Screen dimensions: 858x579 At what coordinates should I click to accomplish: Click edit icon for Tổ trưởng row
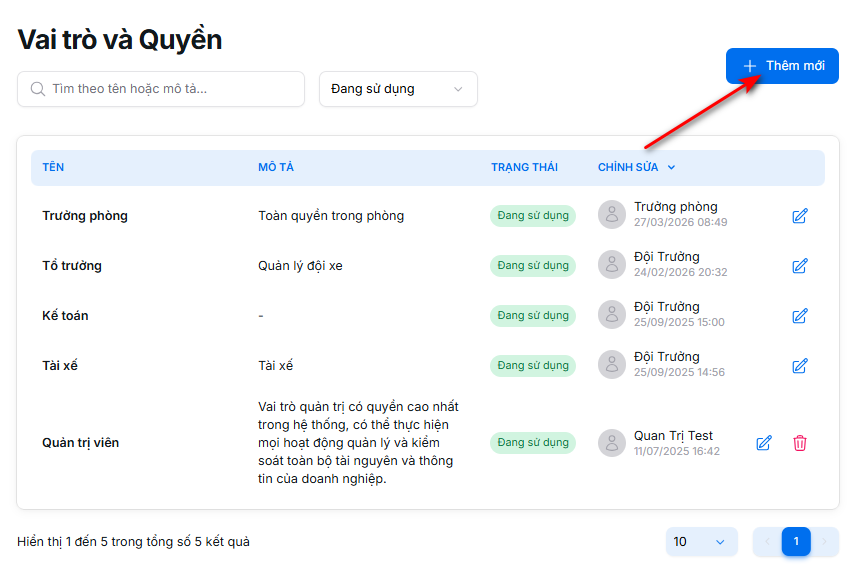point(799,266)
